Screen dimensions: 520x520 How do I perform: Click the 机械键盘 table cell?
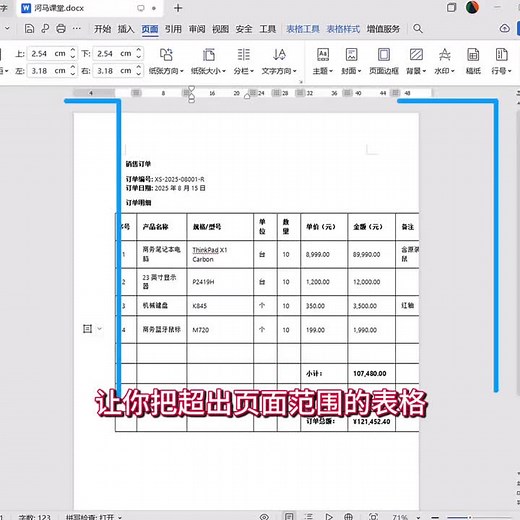point(162,305)
